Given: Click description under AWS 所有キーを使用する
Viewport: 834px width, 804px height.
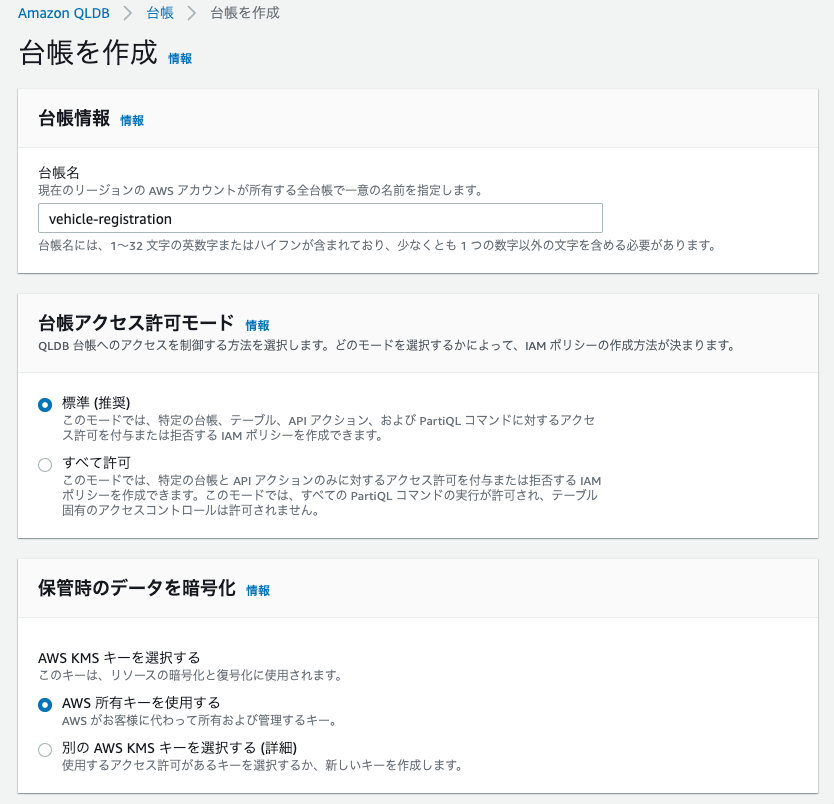Looking at the screenshot, I should click(x=199, y=721).
